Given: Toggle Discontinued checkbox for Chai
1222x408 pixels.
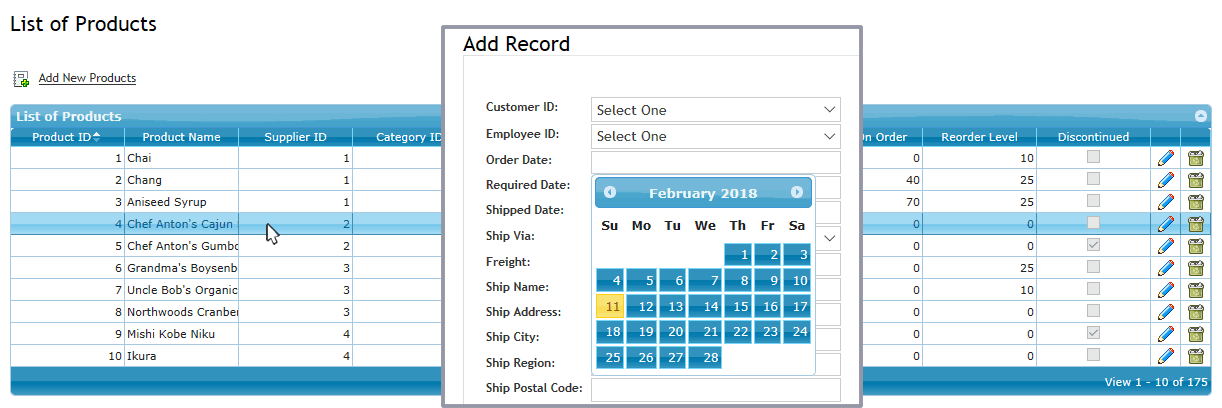Looking at the screenshot, I should 1093,157.
